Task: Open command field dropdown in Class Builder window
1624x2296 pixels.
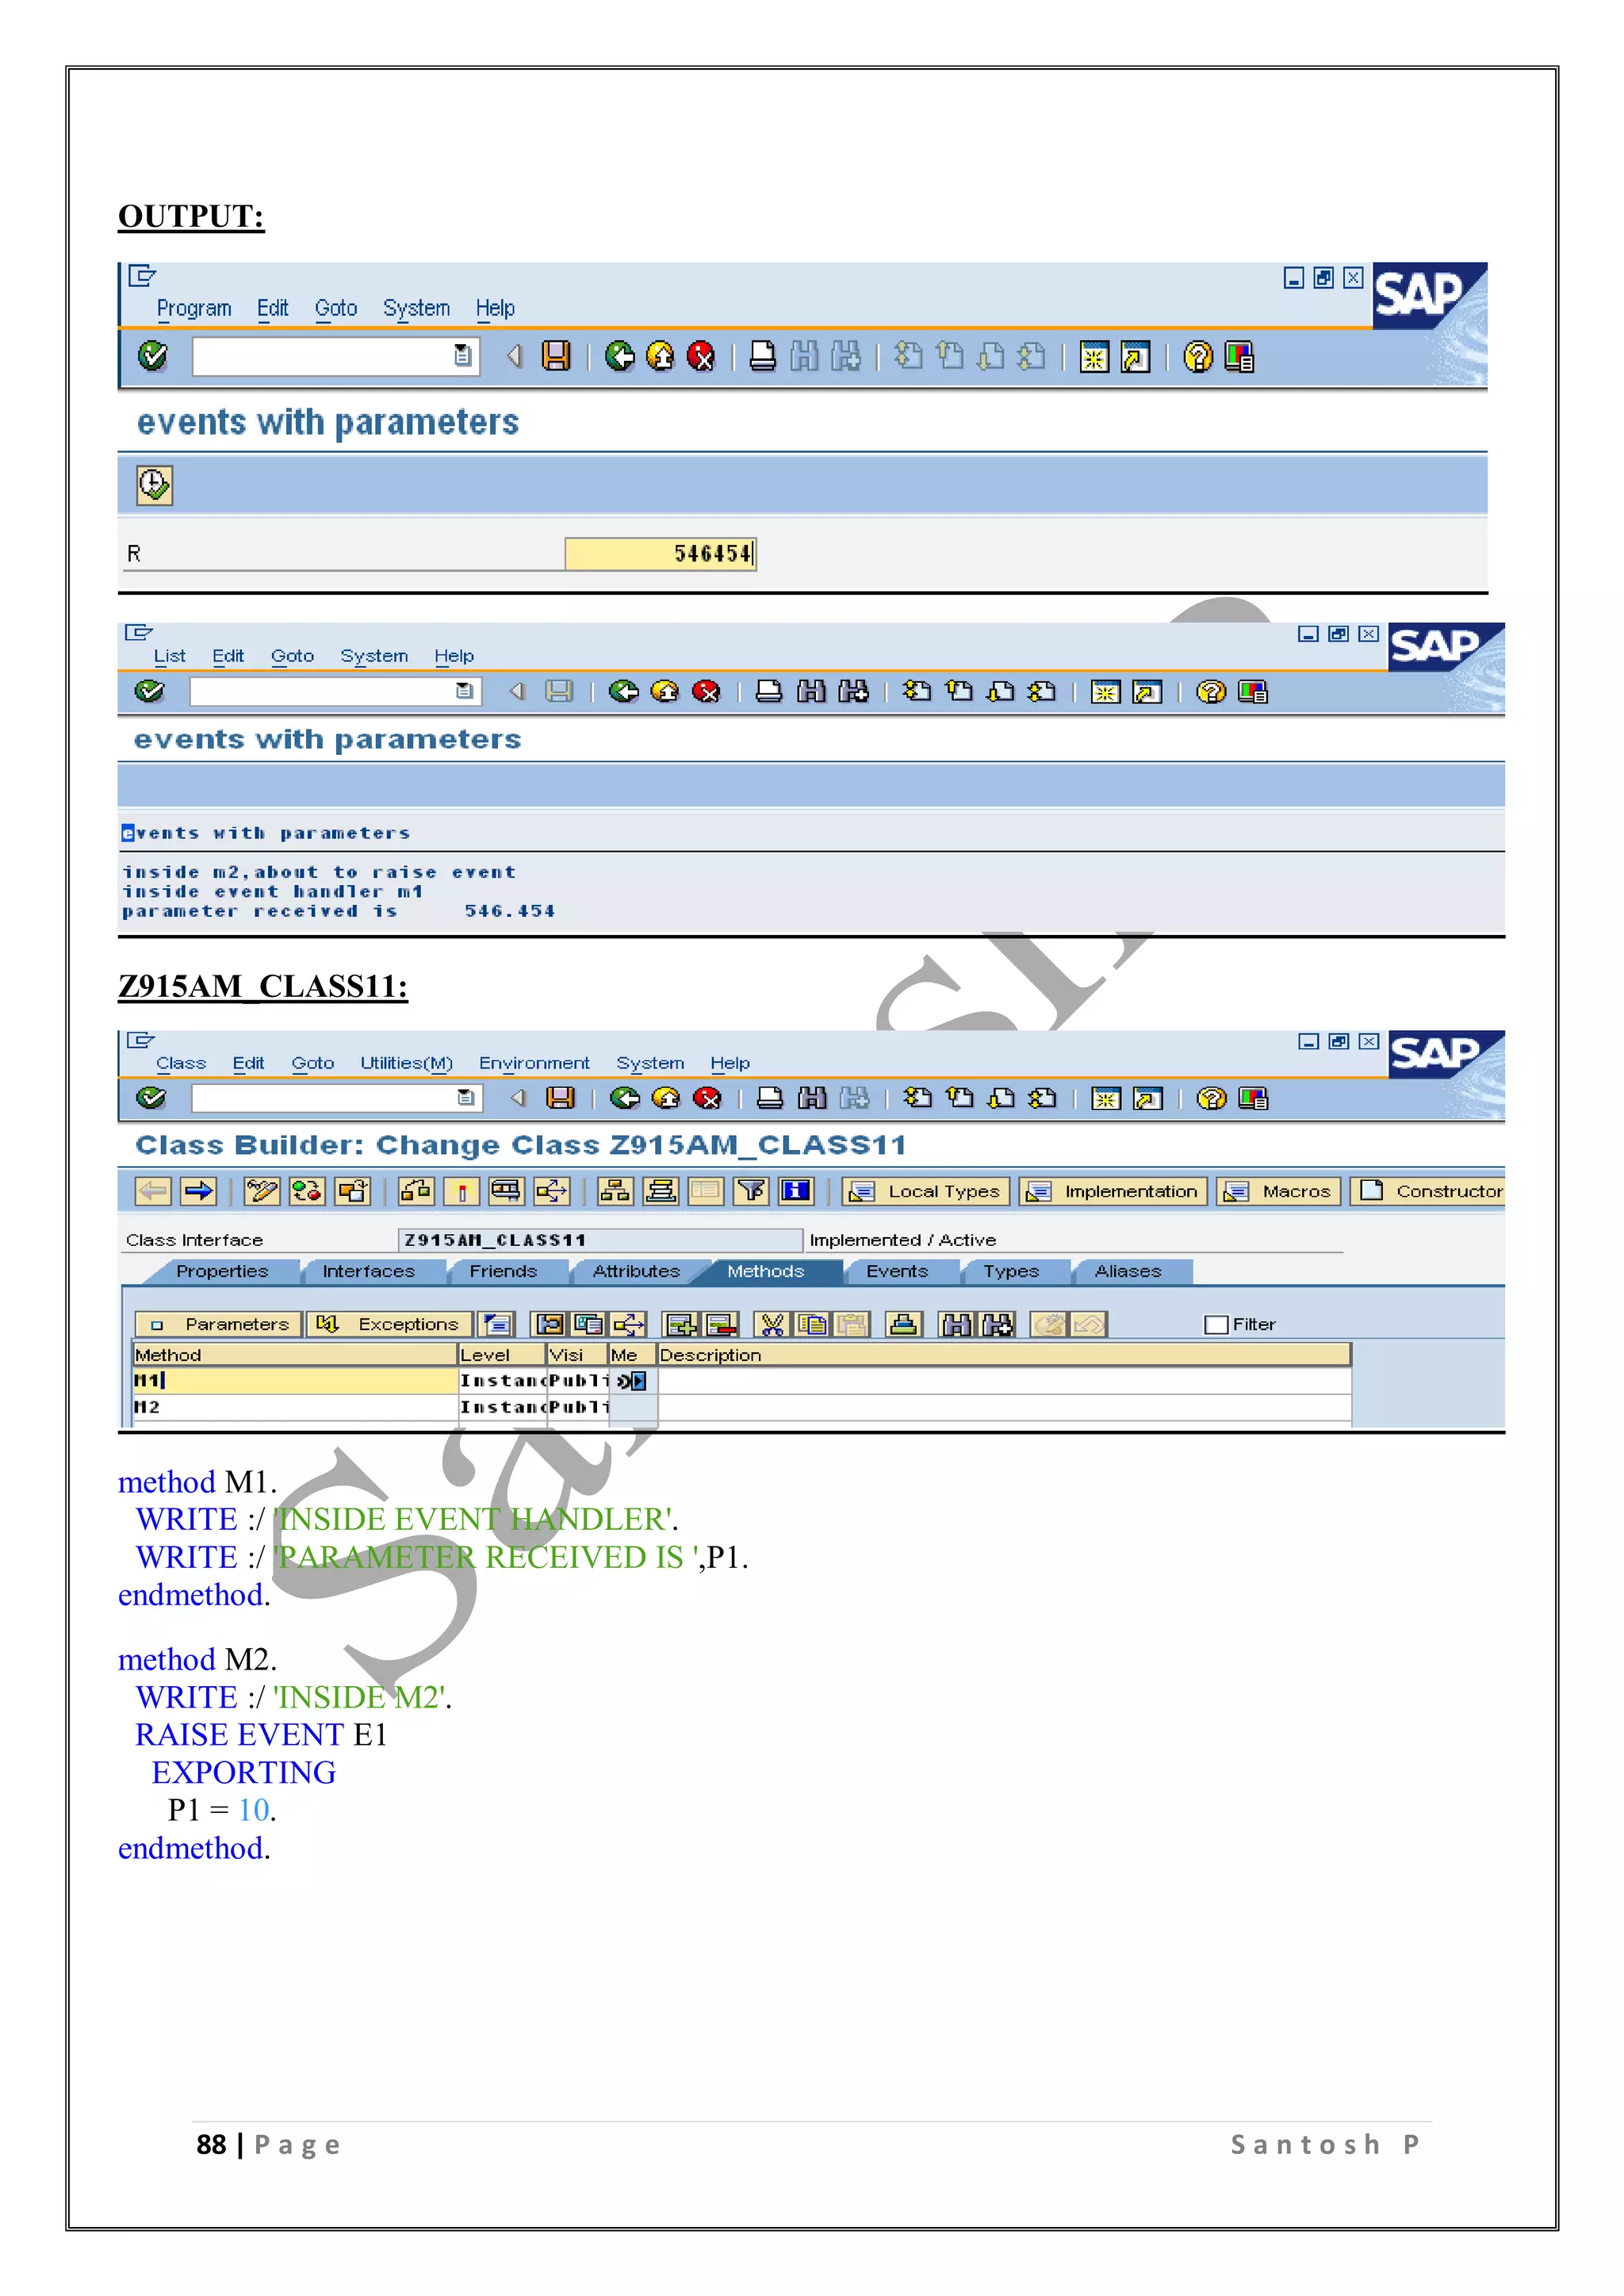Action: [x=465, y=1098]
